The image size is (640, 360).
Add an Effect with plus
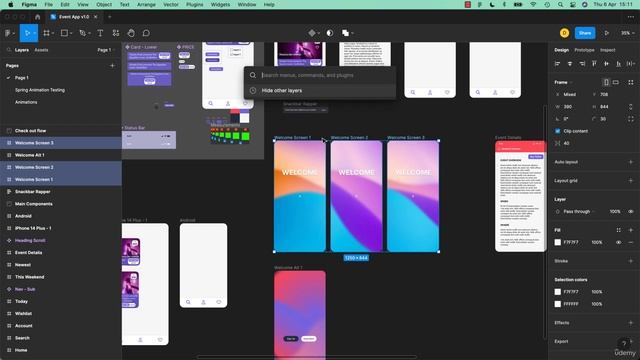[631, 323]
